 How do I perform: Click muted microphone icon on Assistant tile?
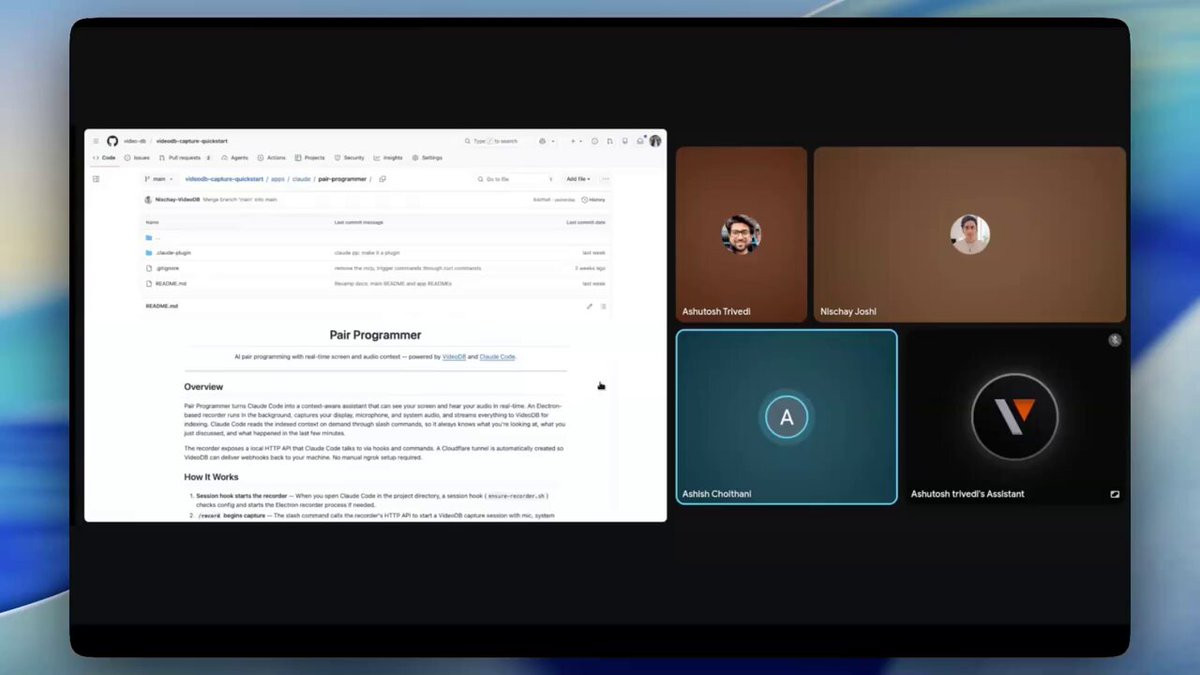click(1114, 340)
